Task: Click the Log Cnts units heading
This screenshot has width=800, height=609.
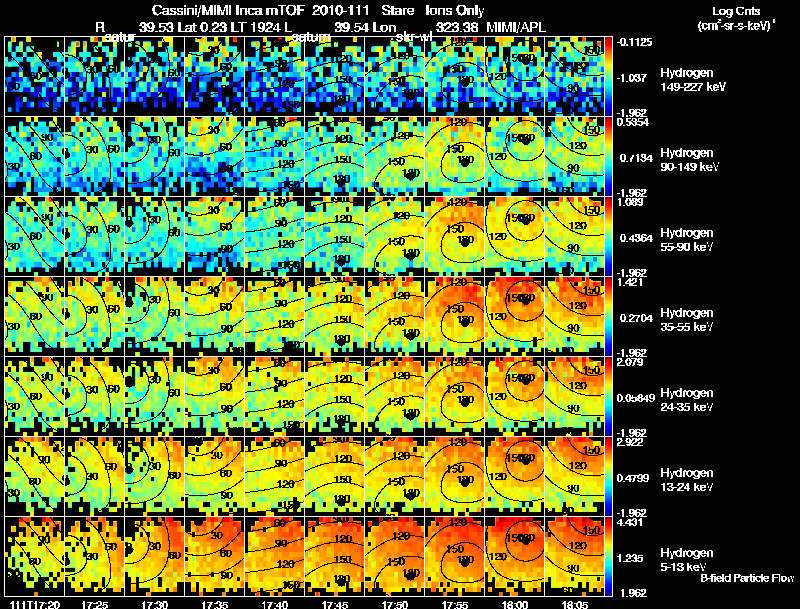Action: tap(736, 11)
